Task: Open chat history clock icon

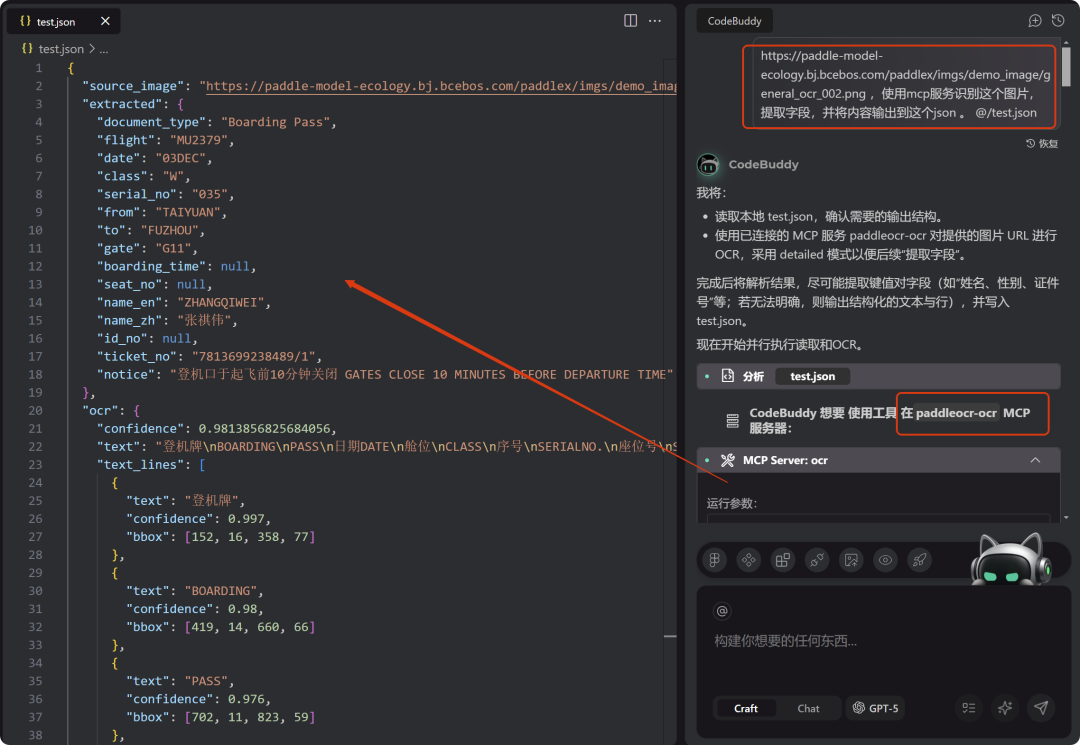Action: (x=1058, y=21)
